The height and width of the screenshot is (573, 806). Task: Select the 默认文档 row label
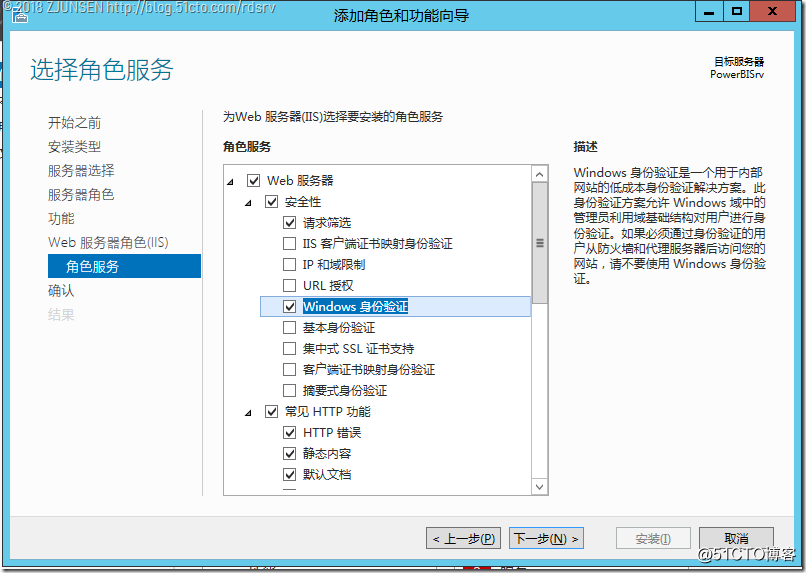coord(327,474)
